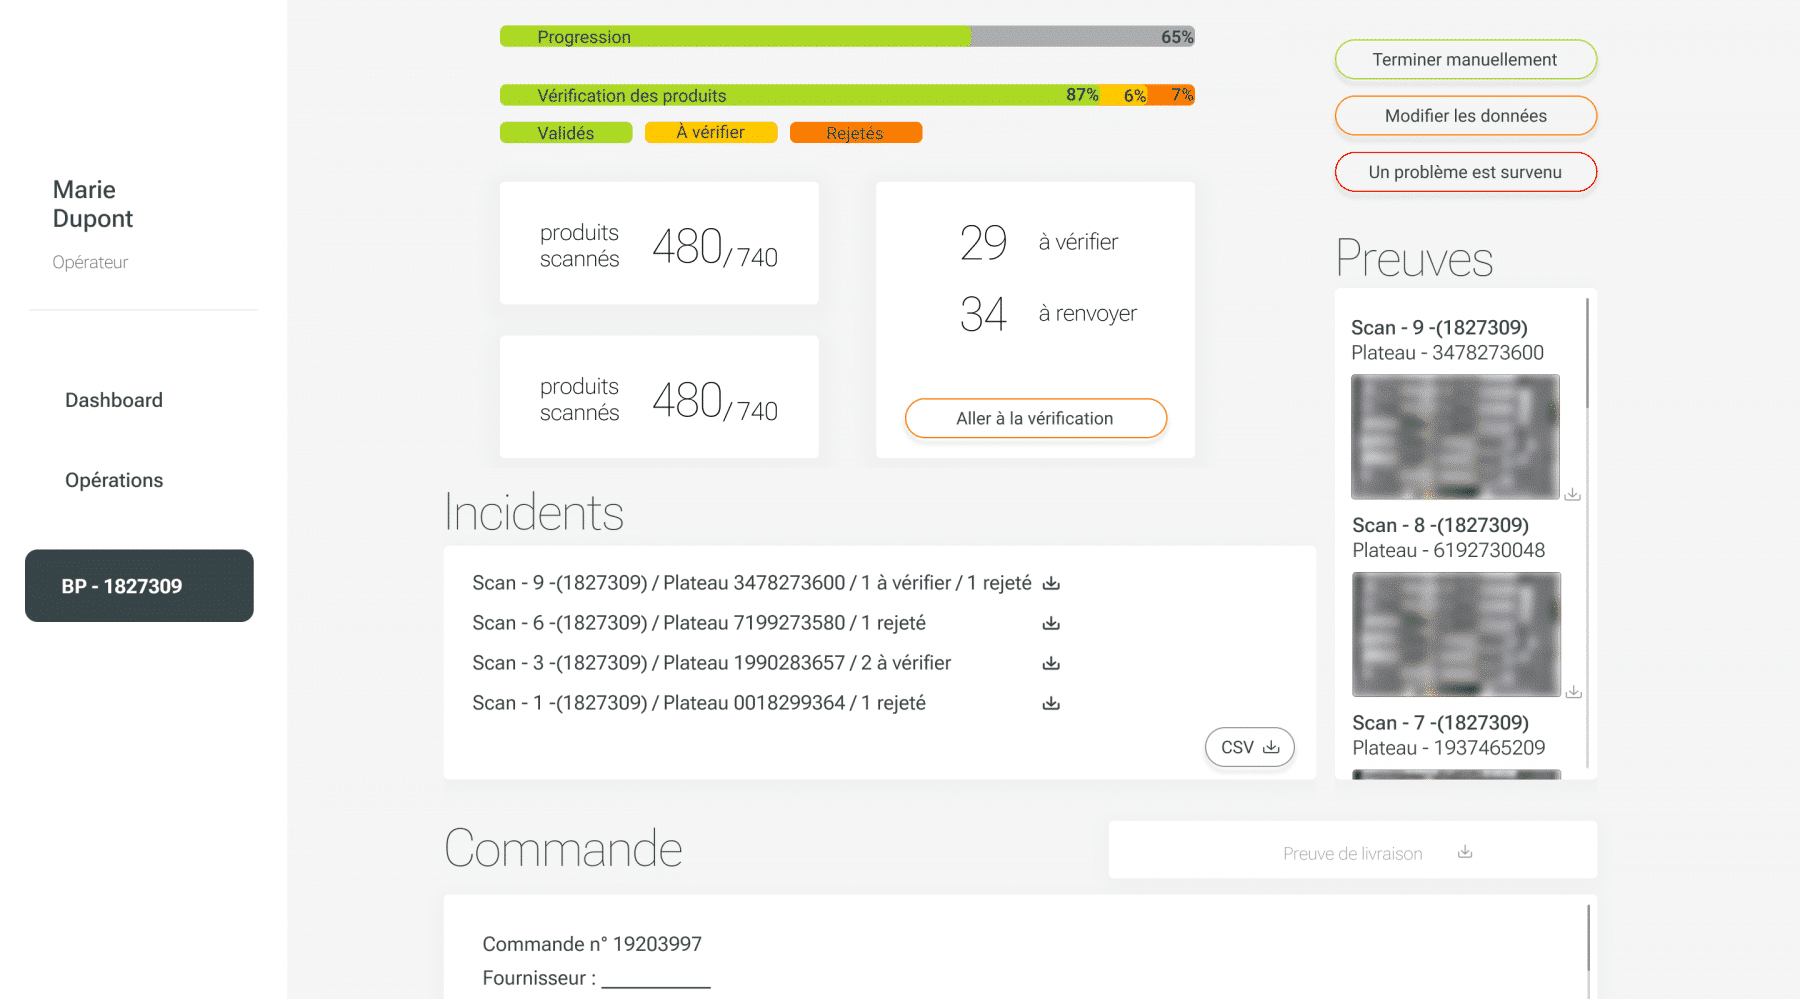Select the BP - 1827309 sidebar entry
Image resolution: width=1800 pixels, height=999 pixels.
pos(139,586)
